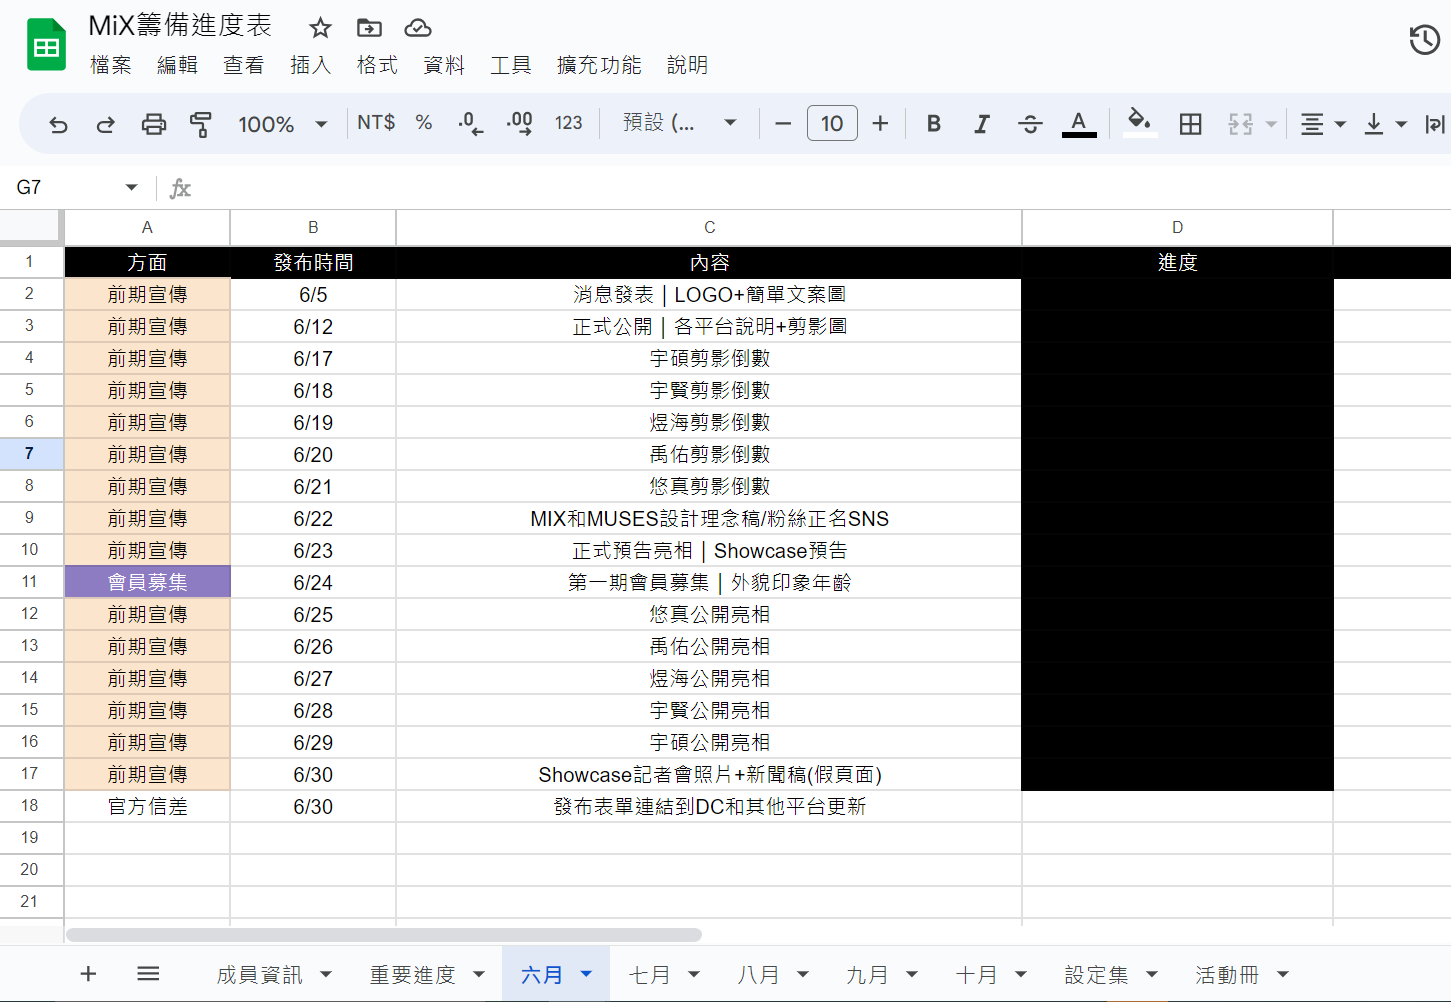Viewport: 1451px width, 1002px height.
Task: Expand the 100% zoom dropdown
Action: (x=283, y=124)
